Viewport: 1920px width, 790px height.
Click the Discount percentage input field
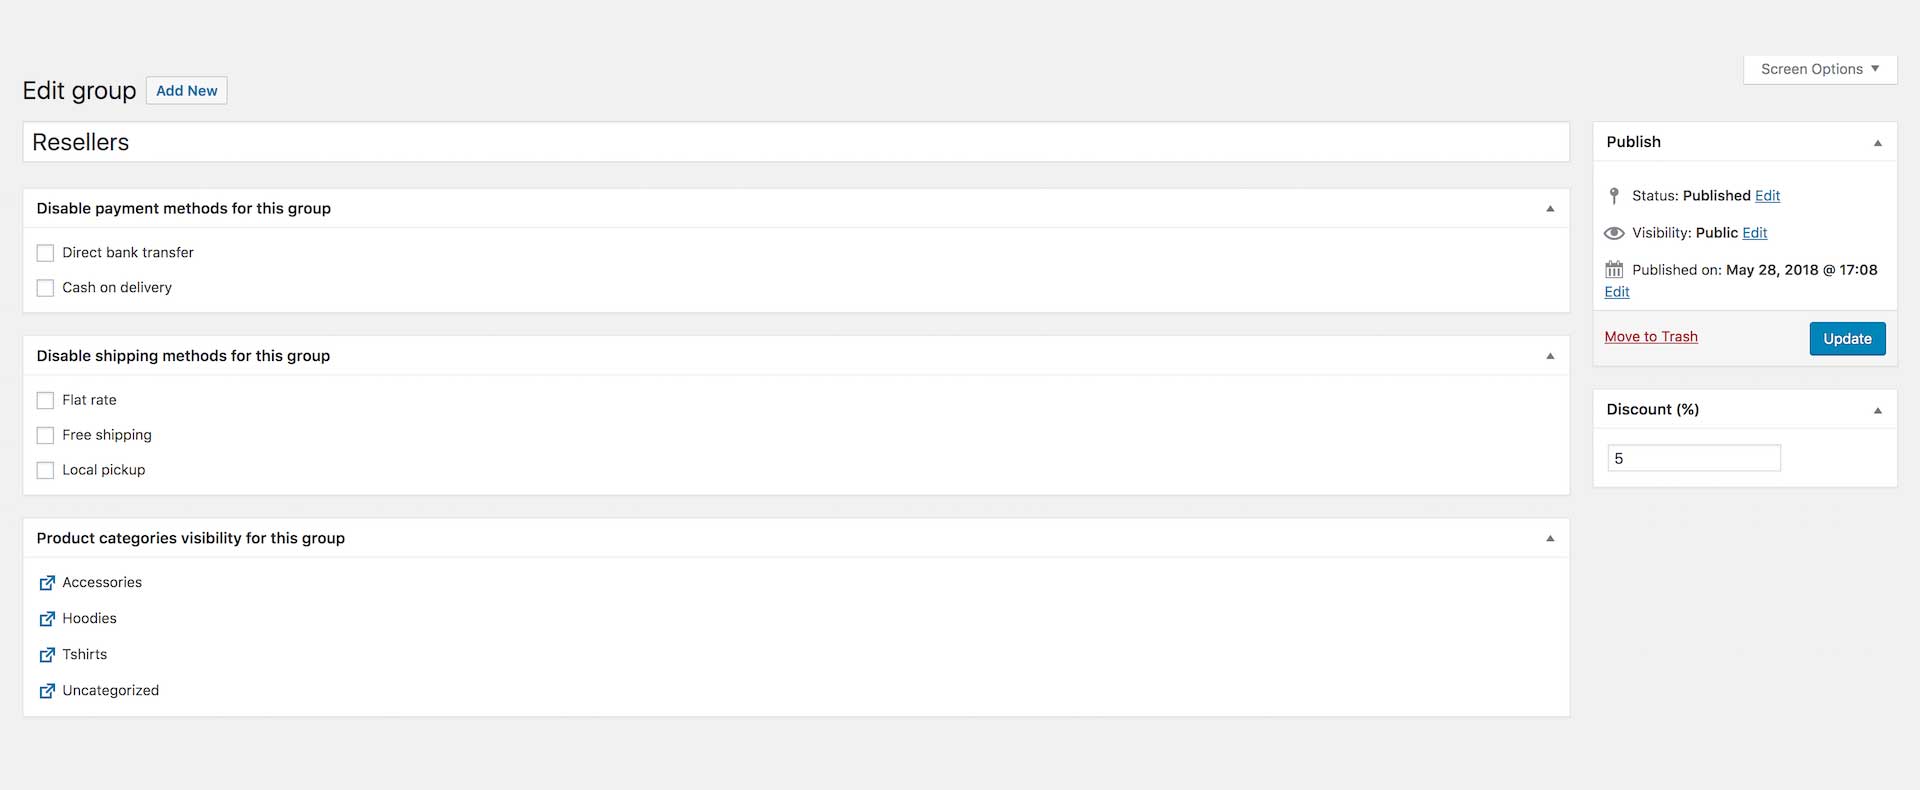pyautogui.click(x=1693, y=457)
